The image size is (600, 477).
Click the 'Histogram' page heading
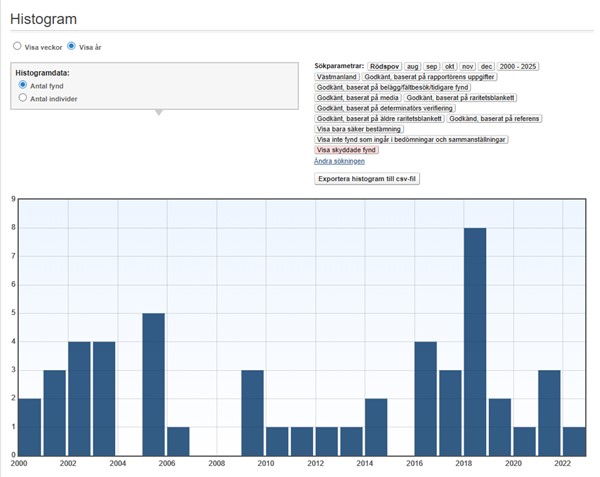[x=43, y=19]
